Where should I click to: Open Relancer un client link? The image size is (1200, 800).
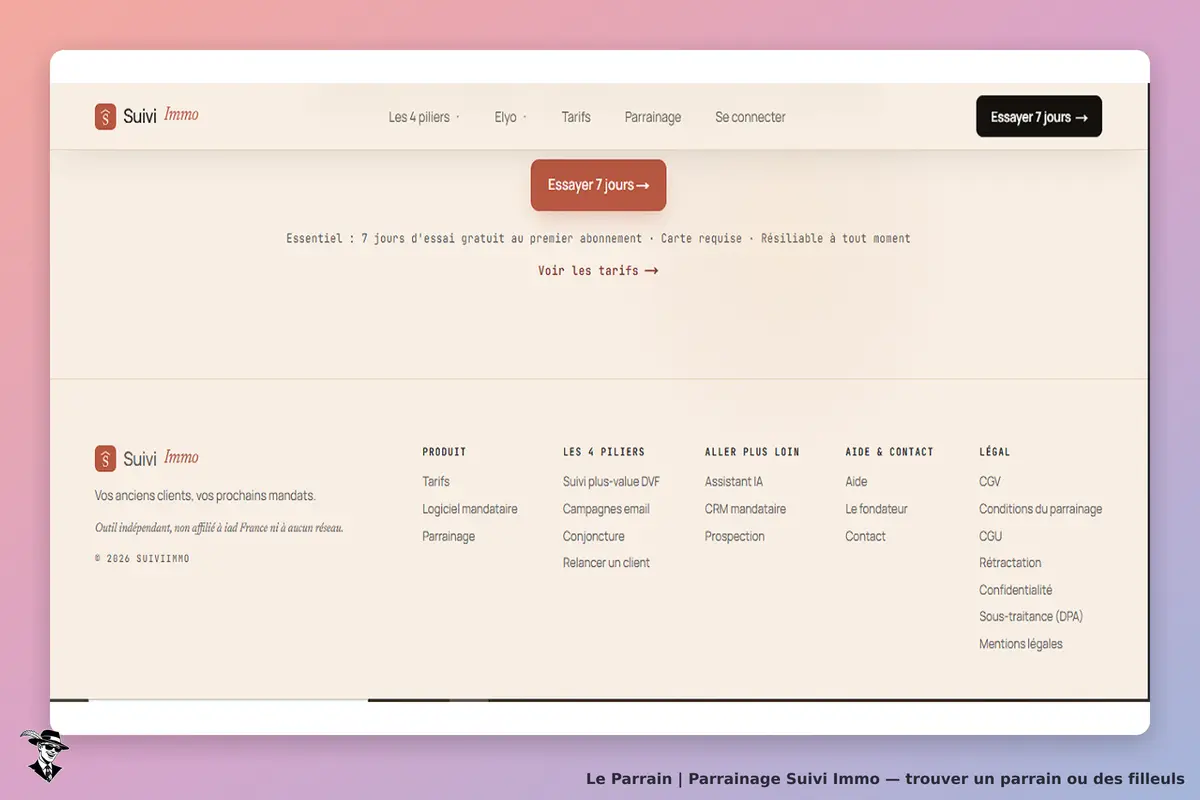tap(606, 563)
